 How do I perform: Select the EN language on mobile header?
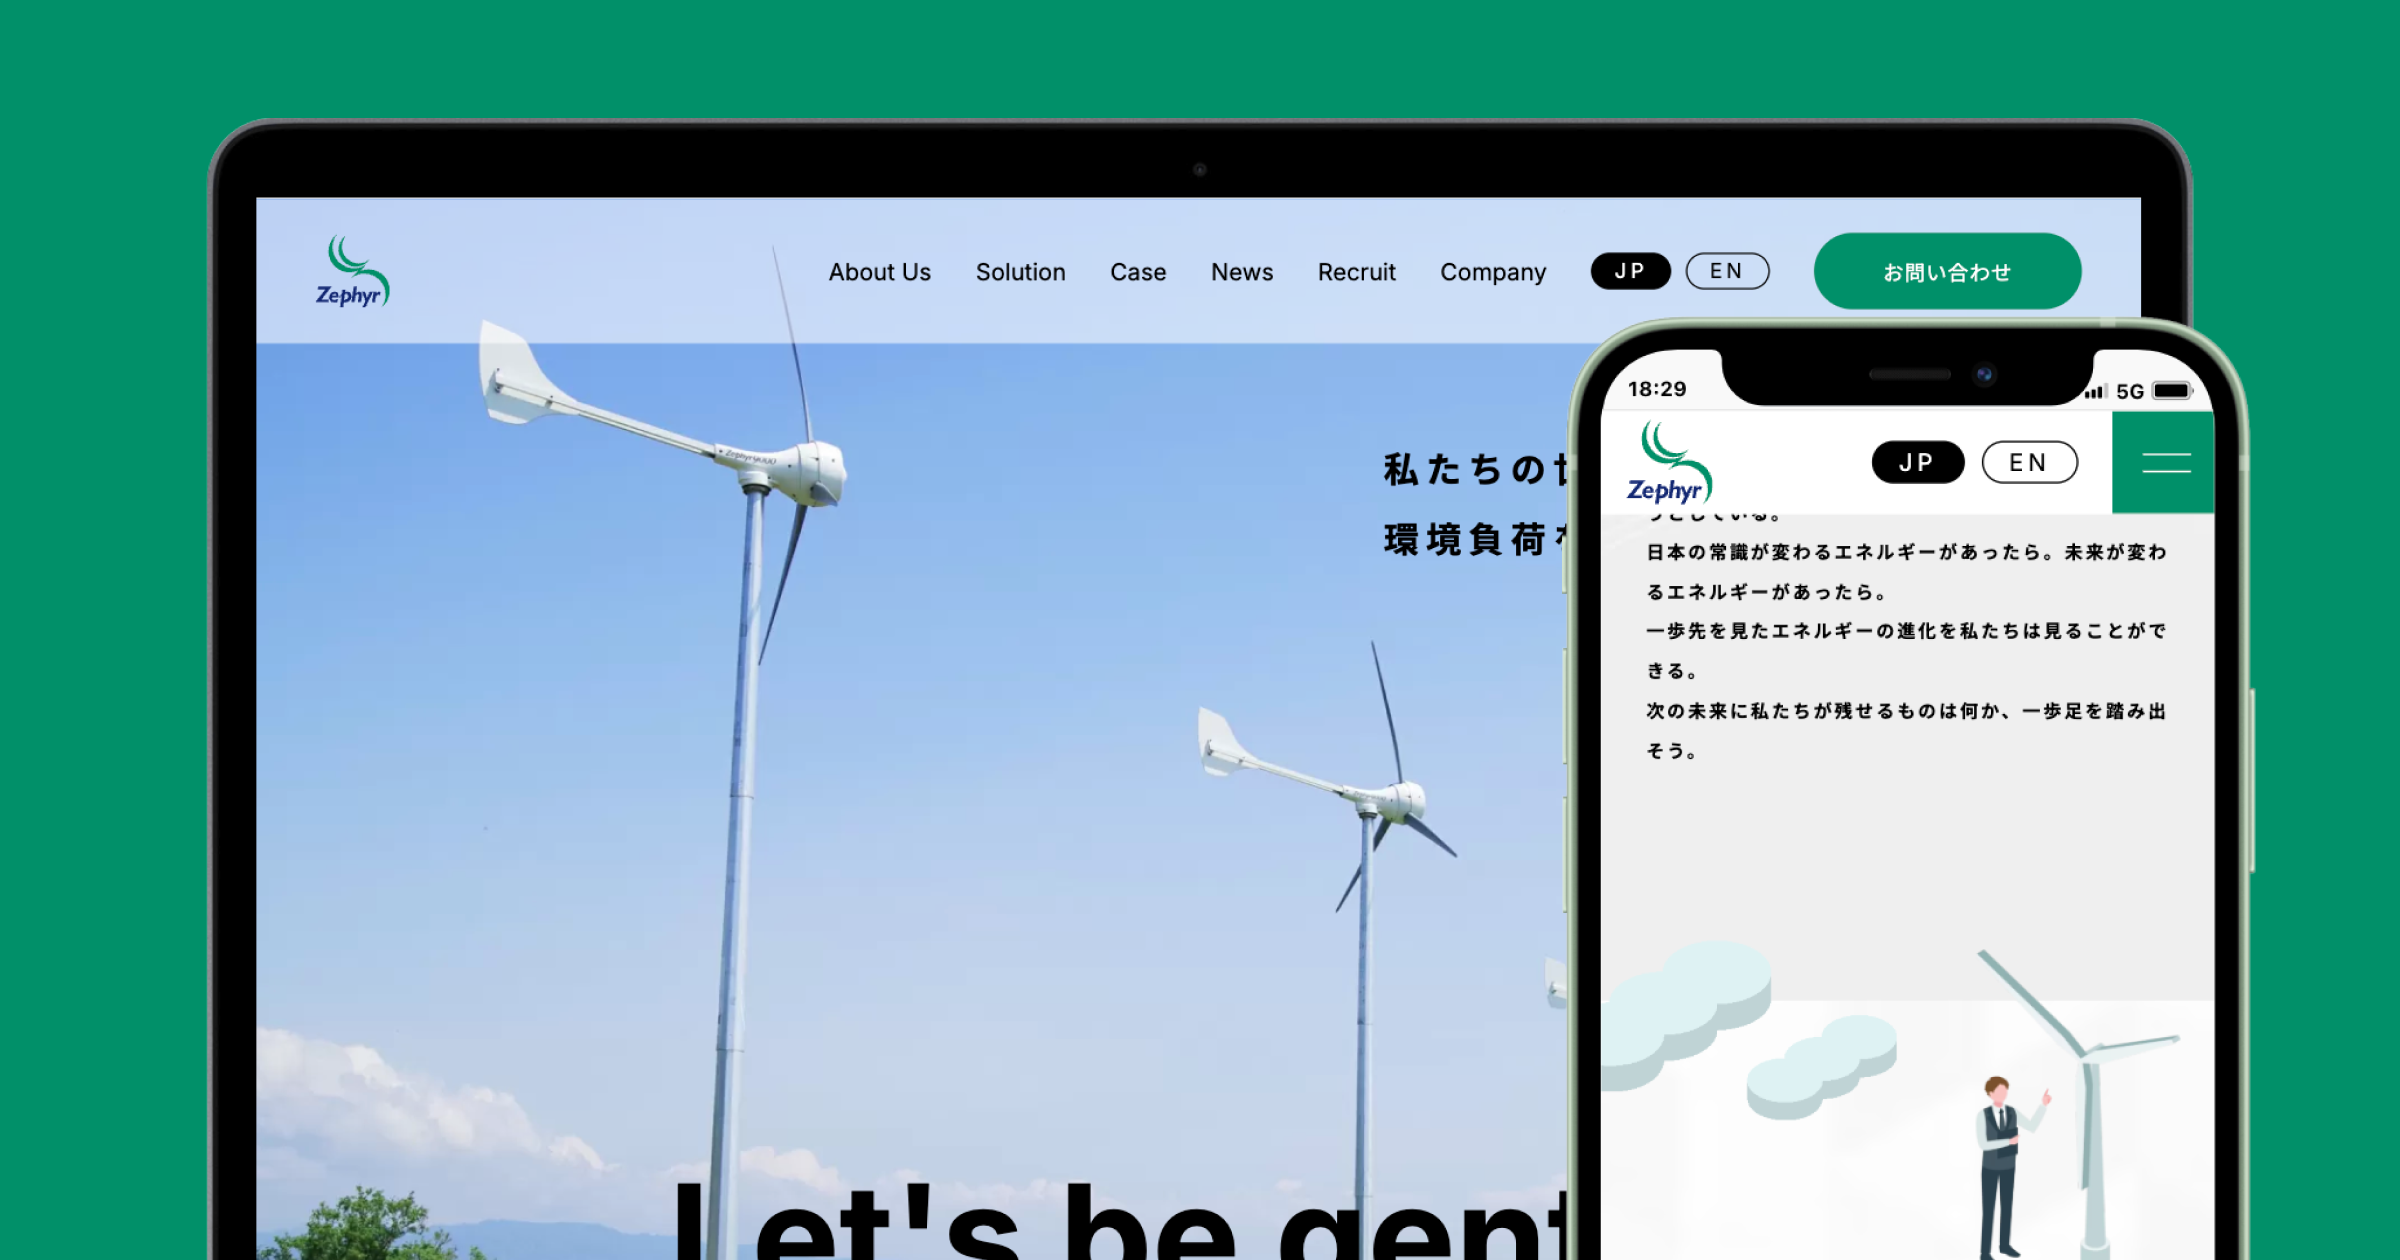tap(2029, 462)
